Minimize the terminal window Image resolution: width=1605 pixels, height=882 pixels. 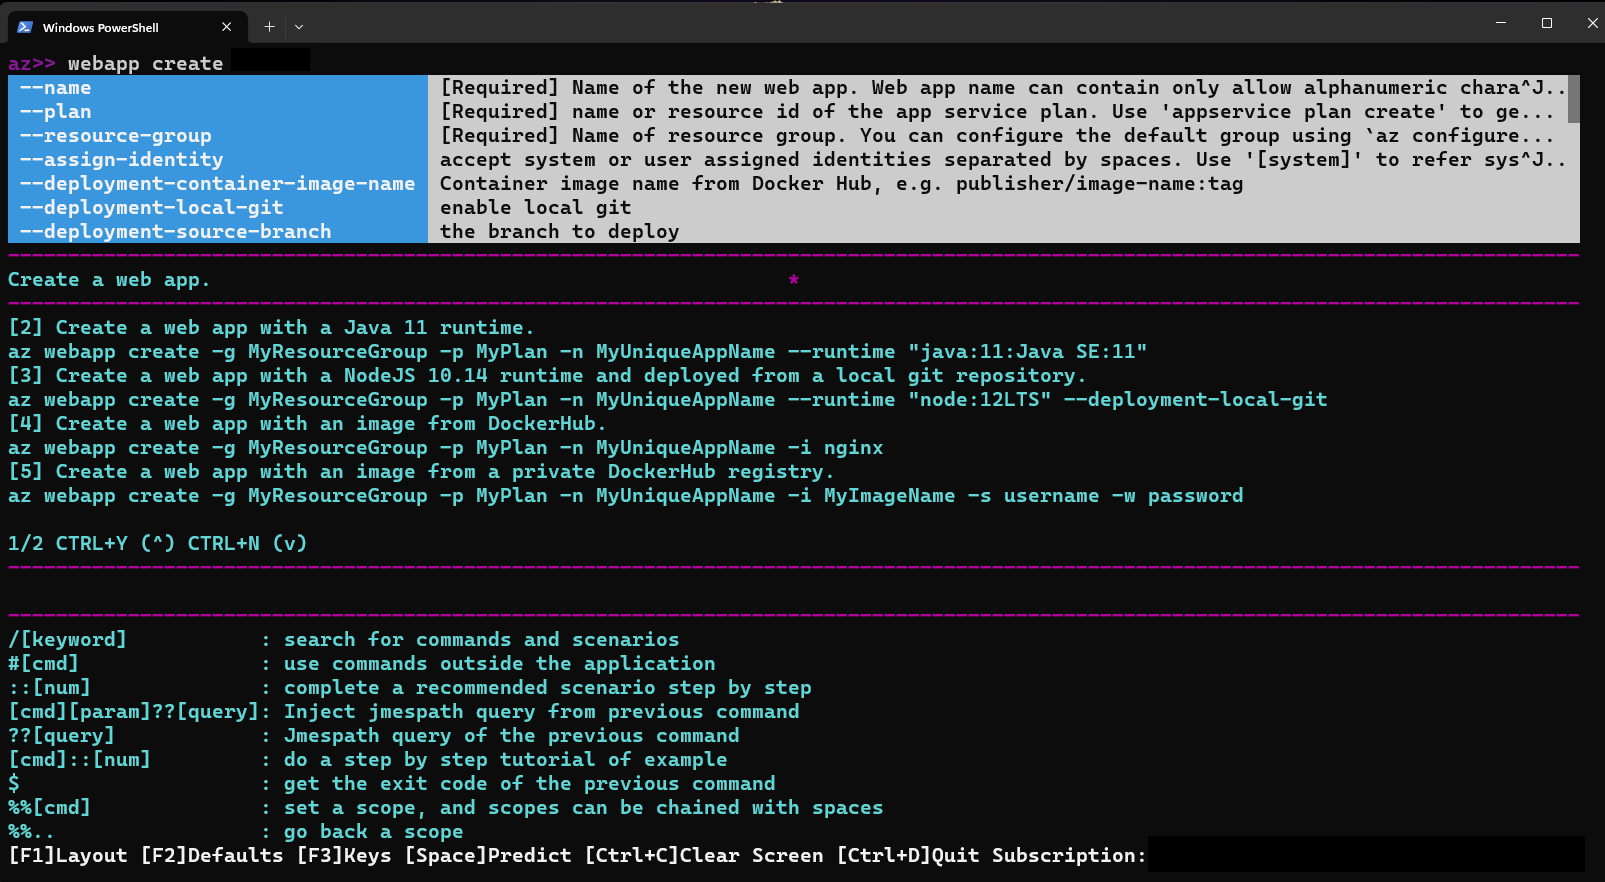[x=1500, y=23]
